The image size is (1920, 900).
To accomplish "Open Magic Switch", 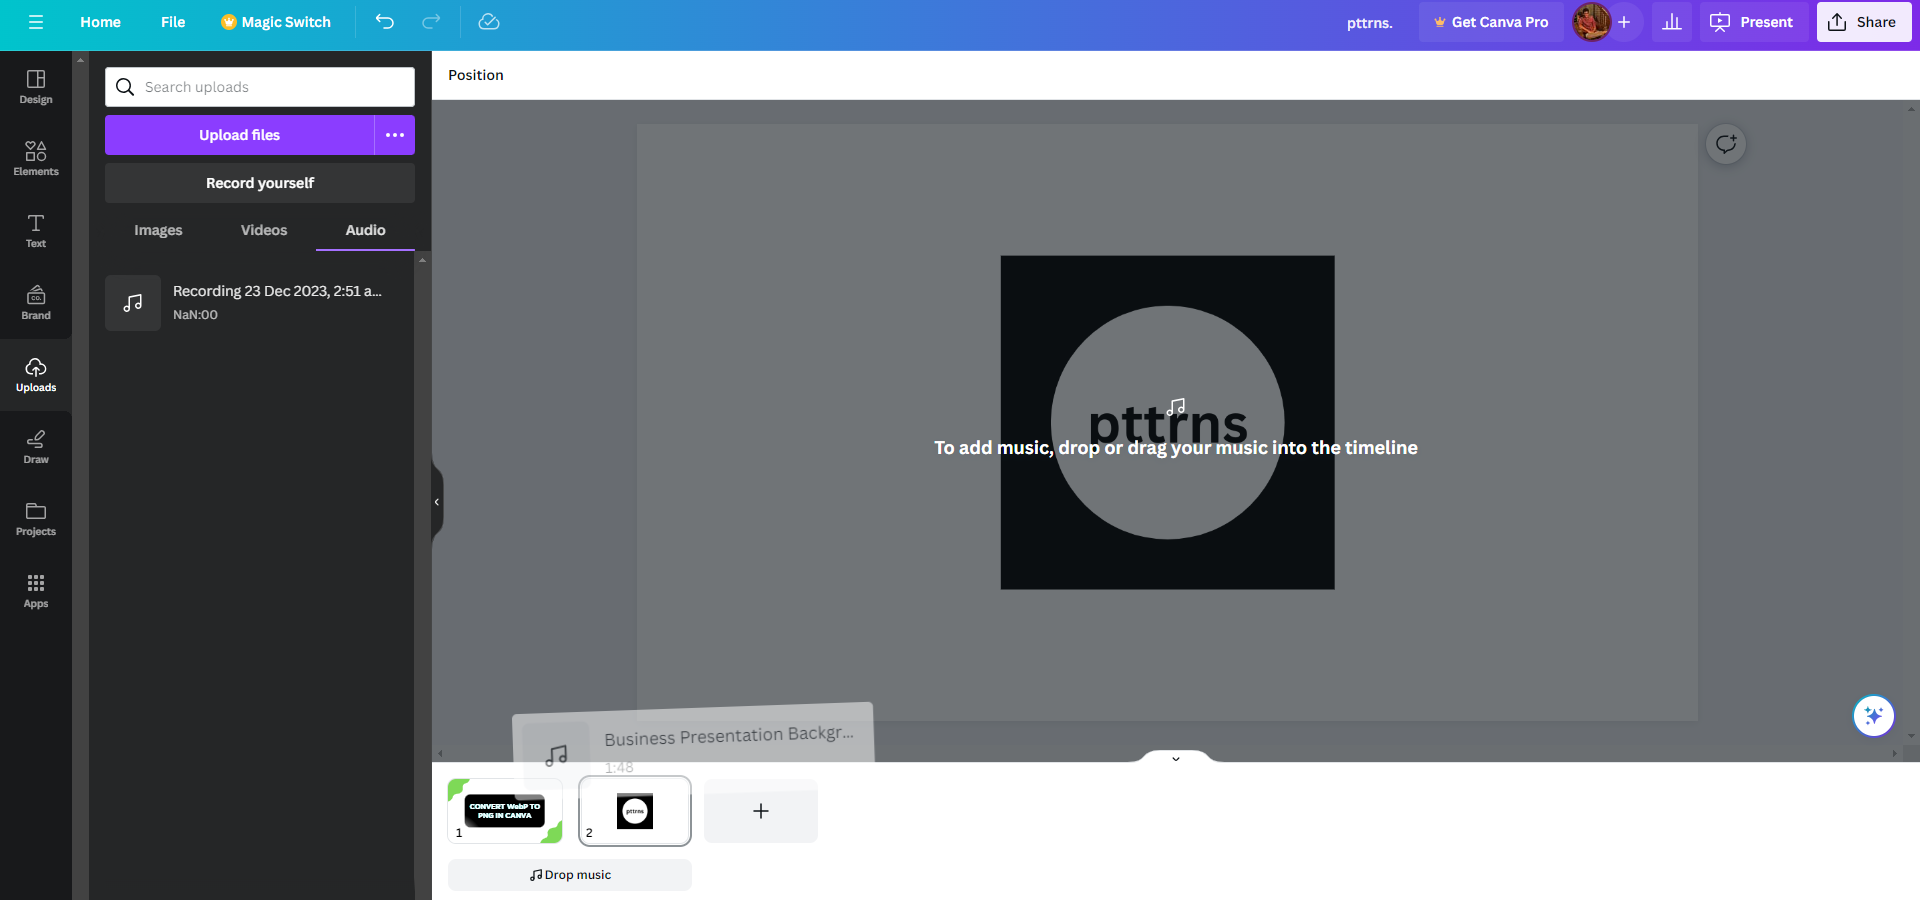I will click(276, 22).
